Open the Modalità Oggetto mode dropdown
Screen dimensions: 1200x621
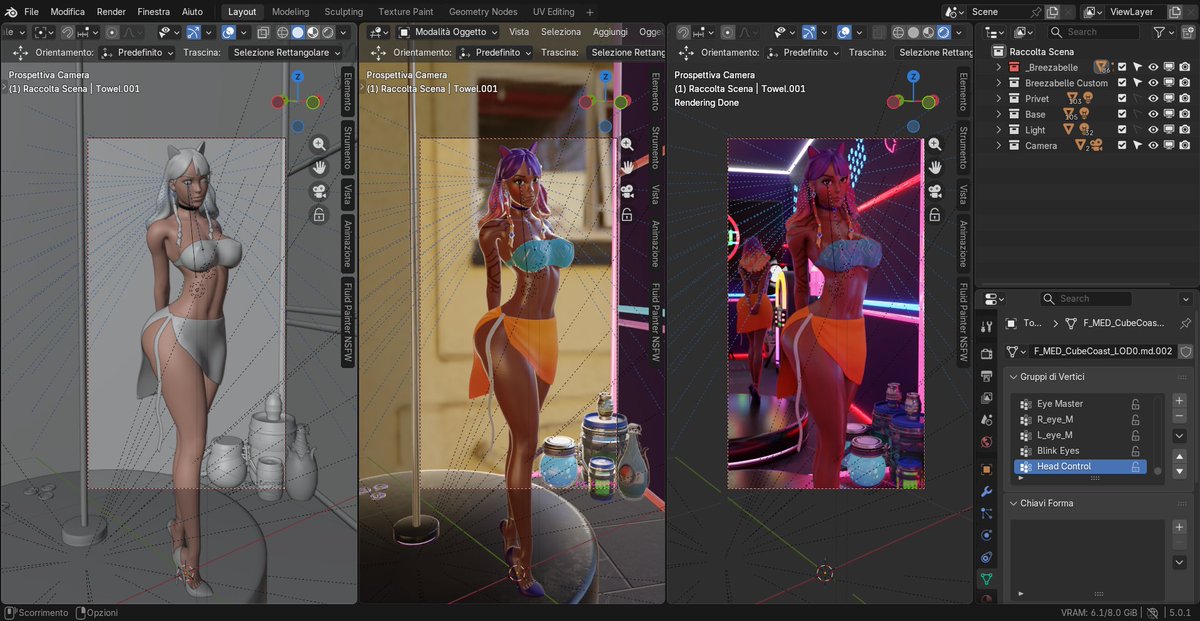coord(450,32)
